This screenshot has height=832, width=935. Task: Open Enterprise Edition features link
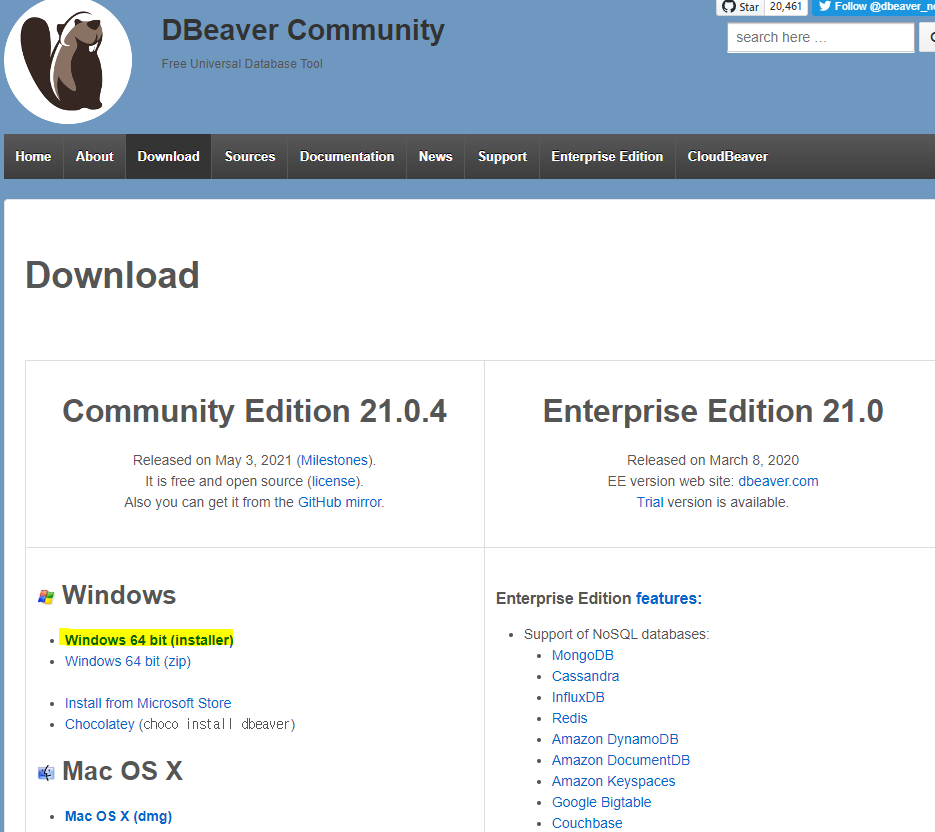668,598
